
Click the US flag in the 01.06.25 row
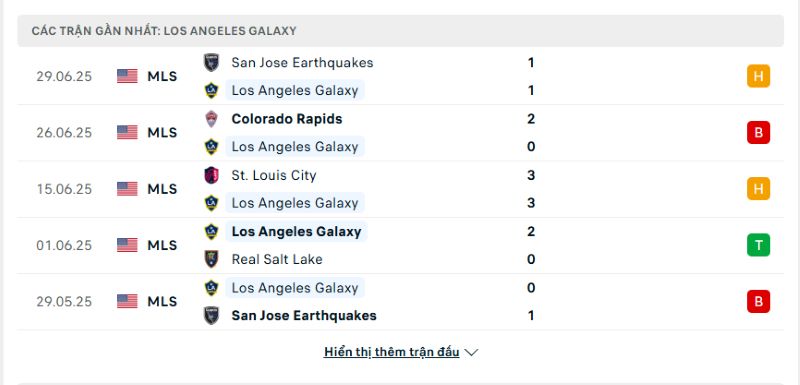tap(127, 245)
